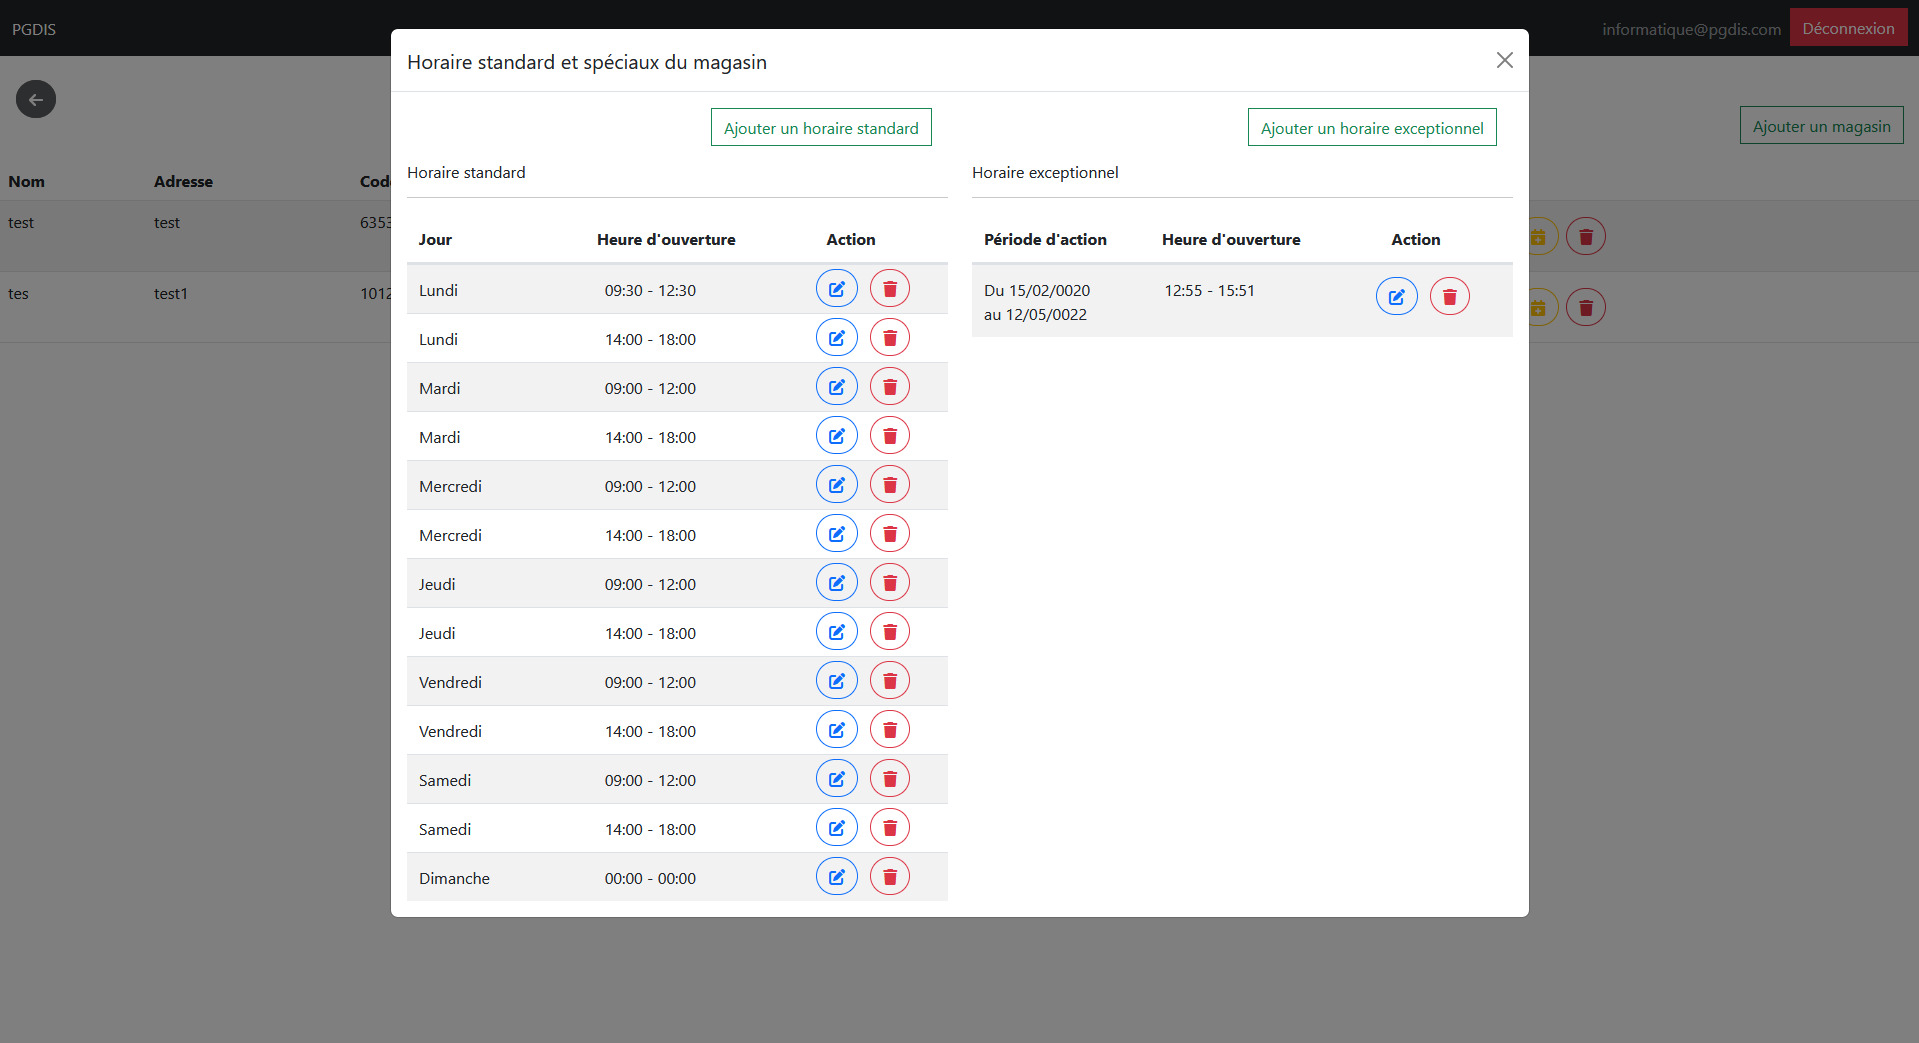
Task: Edit the Vendredi 14:00 - 18:00 schedule
Action: [x=836, y=730]
